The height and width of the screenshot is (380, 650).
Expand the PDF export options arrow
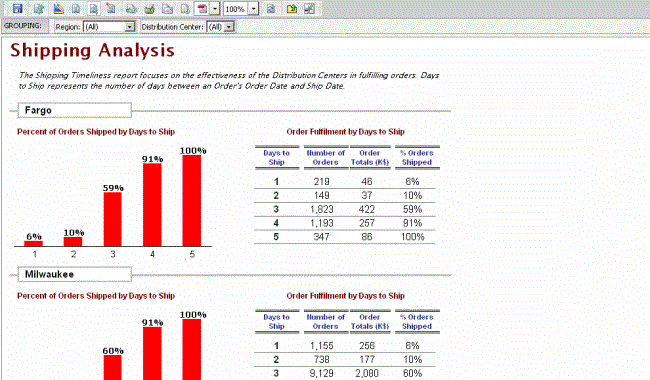pyautogui.click(x=215, y=8)
